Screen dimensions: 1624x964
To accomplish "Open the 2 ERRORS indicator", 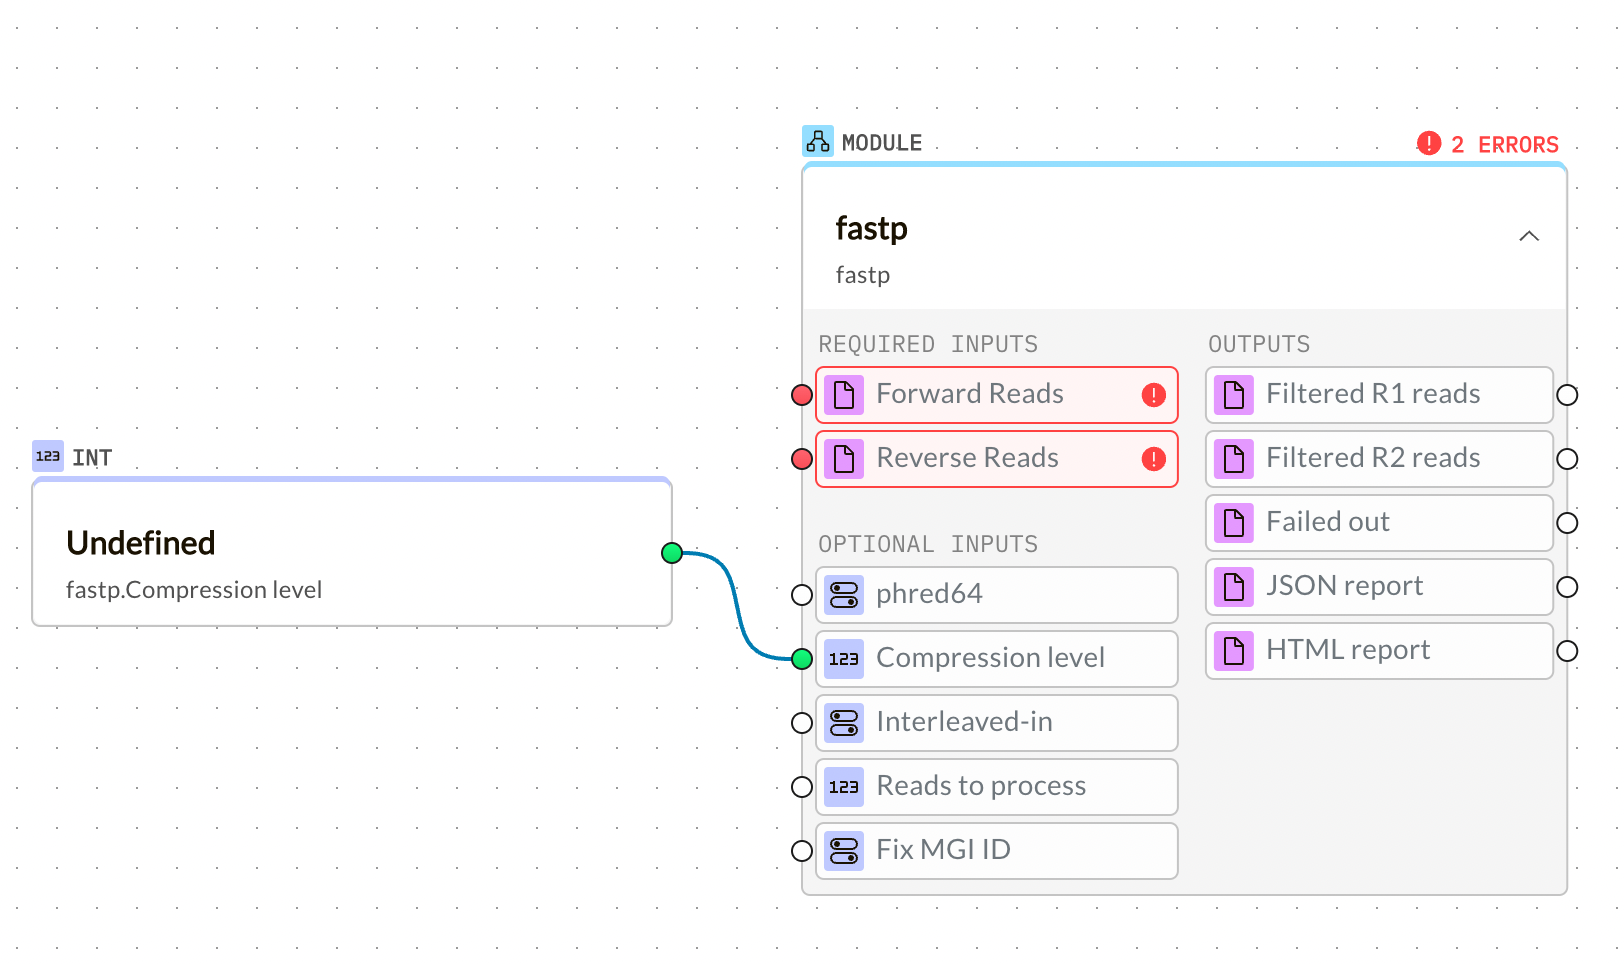I will coord(1489,144).
